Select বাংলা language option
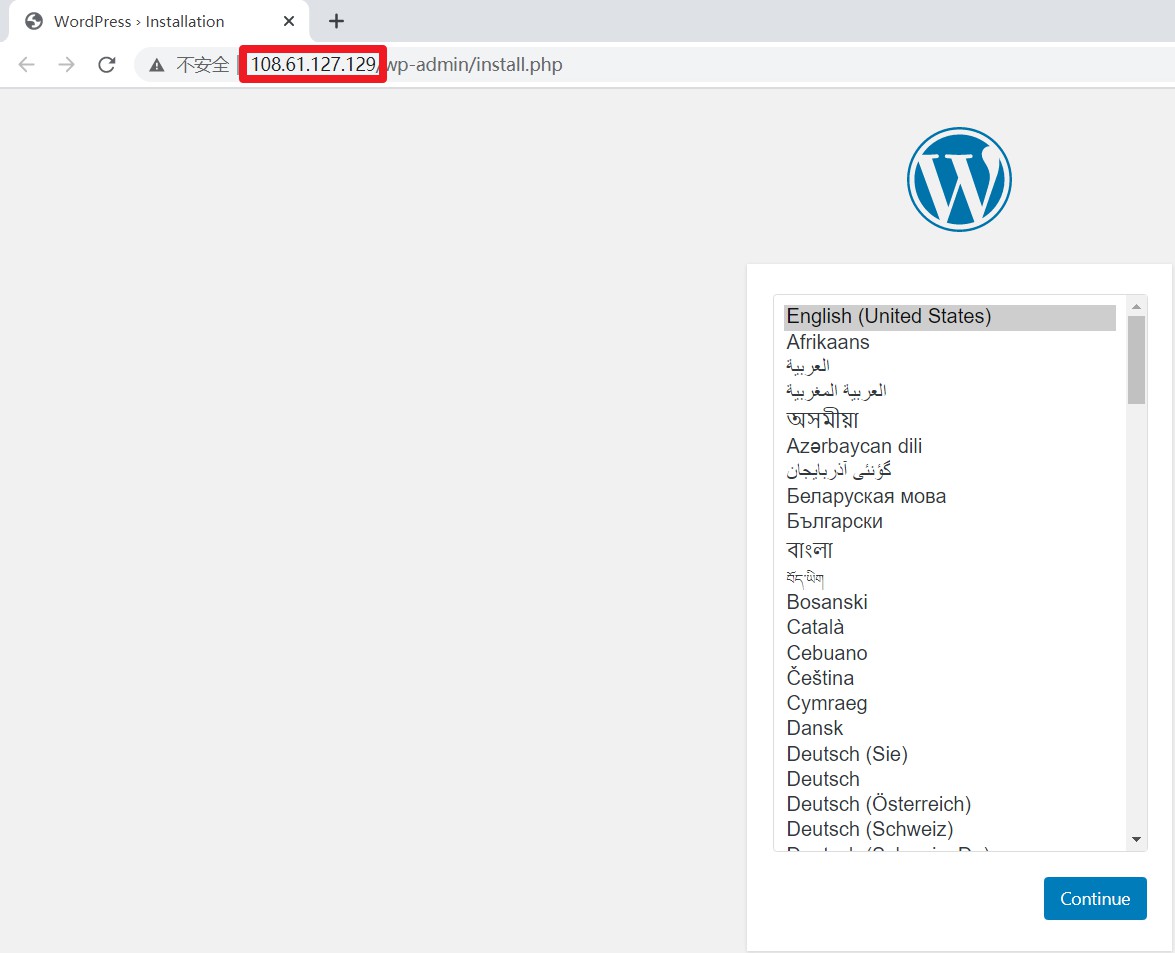 click(x=949, y=550)
